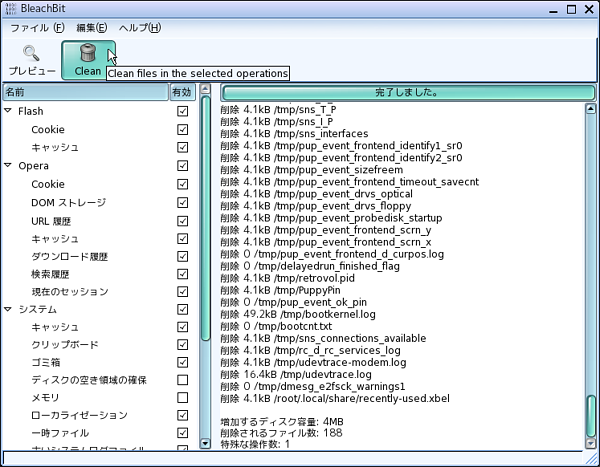Click the 名前 column header

(83, 92)
